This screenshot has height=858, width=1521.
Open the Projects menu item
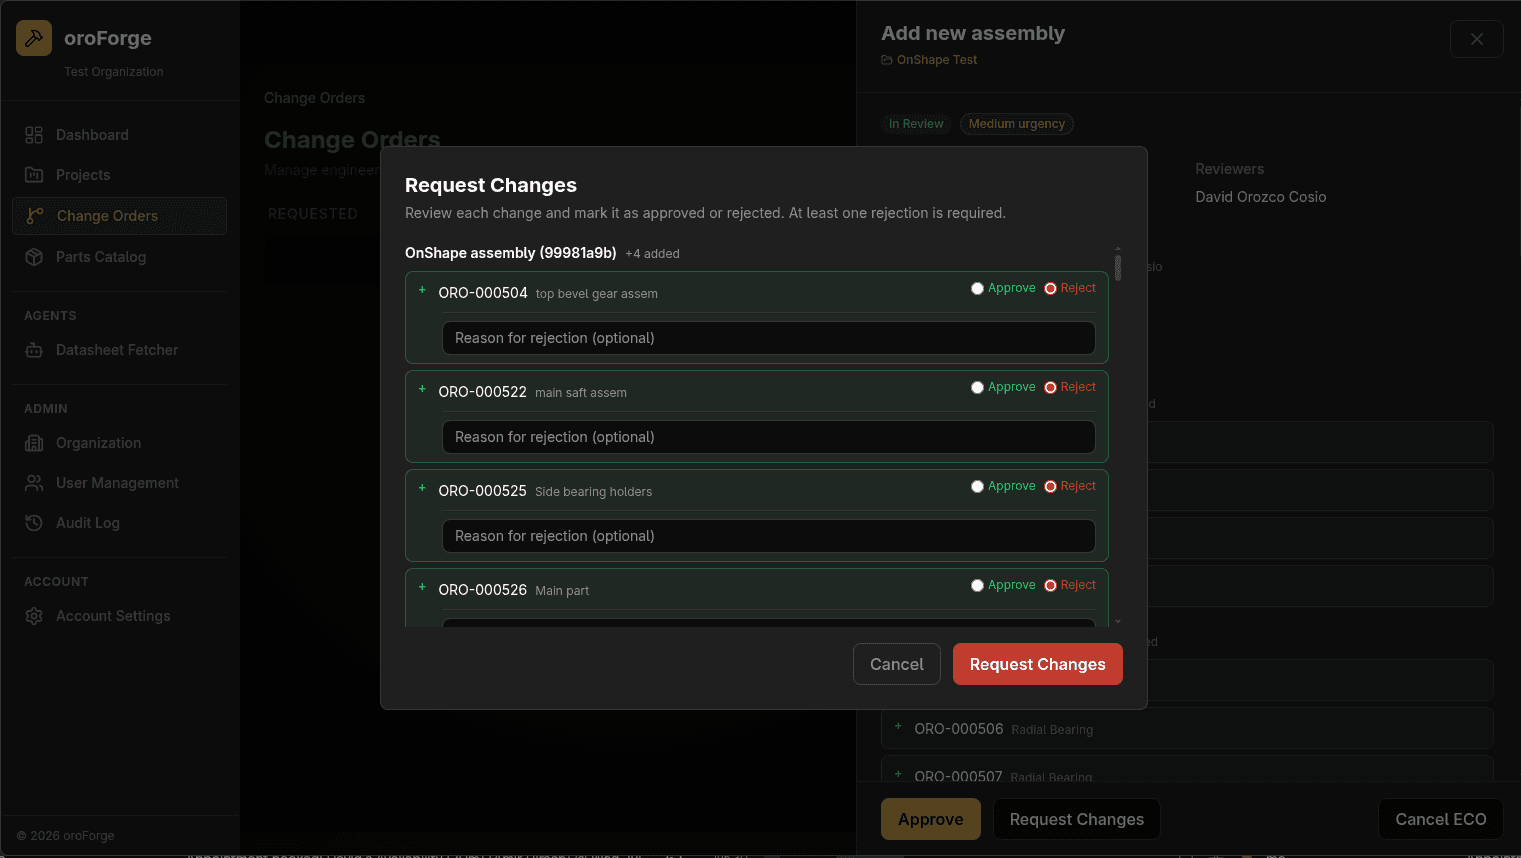pos(119,175)
